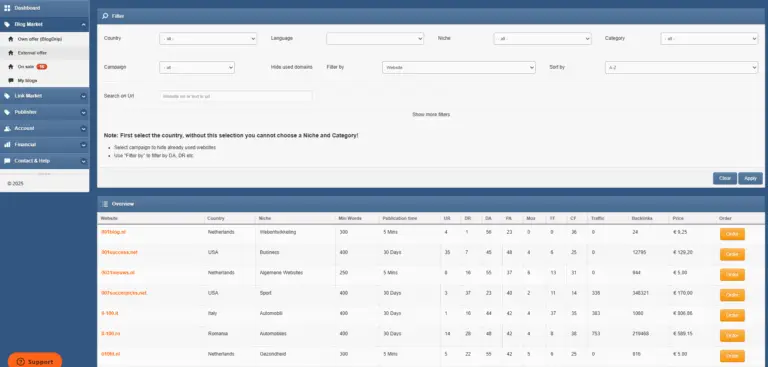Click the Apply button
The width and height of the screenshot is (768, 367).
point(750,178)
